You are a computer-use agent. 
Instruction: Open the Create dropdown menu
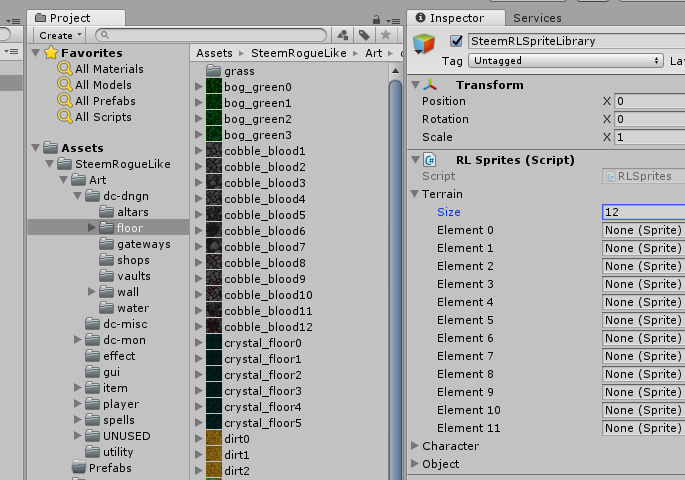point(59,35)
